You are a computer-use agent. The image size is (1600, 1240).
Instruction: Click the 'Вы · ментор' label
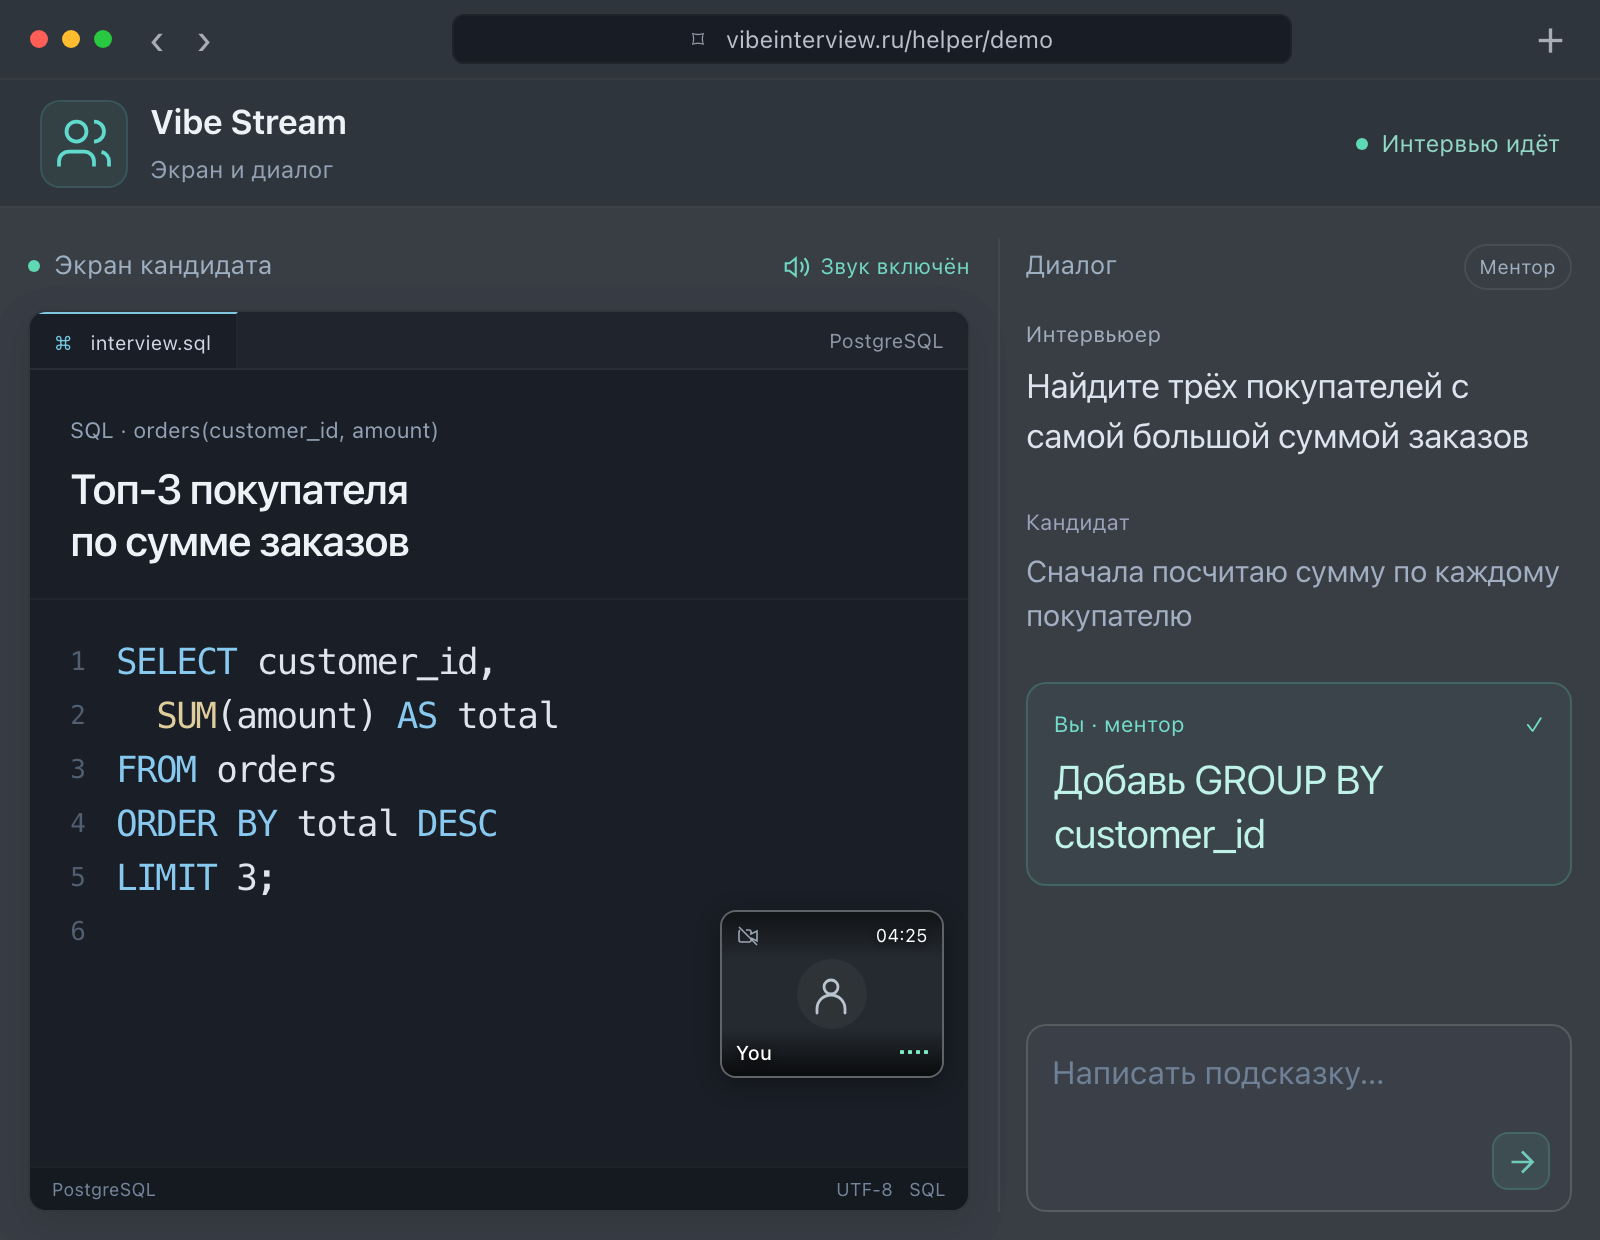point(1119,724)
